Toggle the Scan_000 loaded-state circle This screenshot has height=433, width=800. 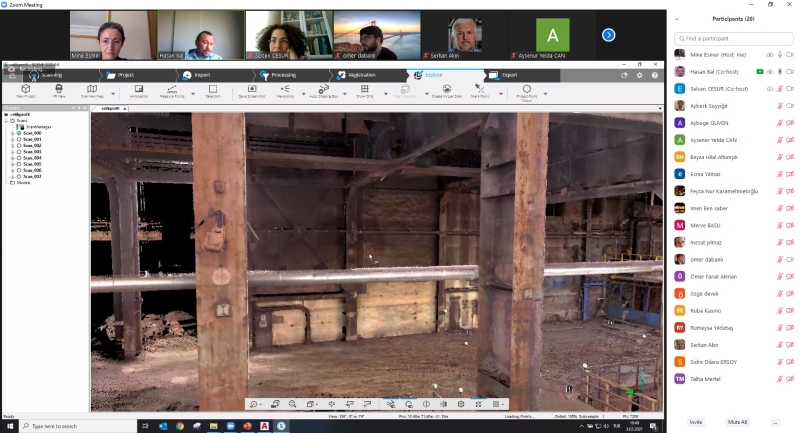pyautogui.click(x=18, y=133)
